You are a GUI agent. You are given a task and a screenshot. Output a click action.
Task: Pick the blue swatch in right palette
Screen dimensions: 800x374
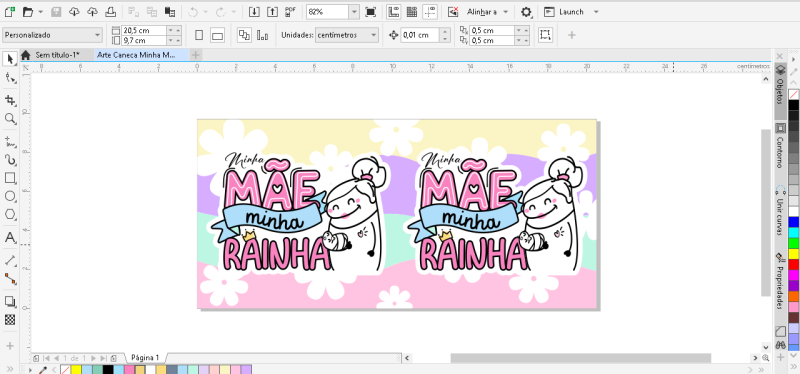click(793, 222)
